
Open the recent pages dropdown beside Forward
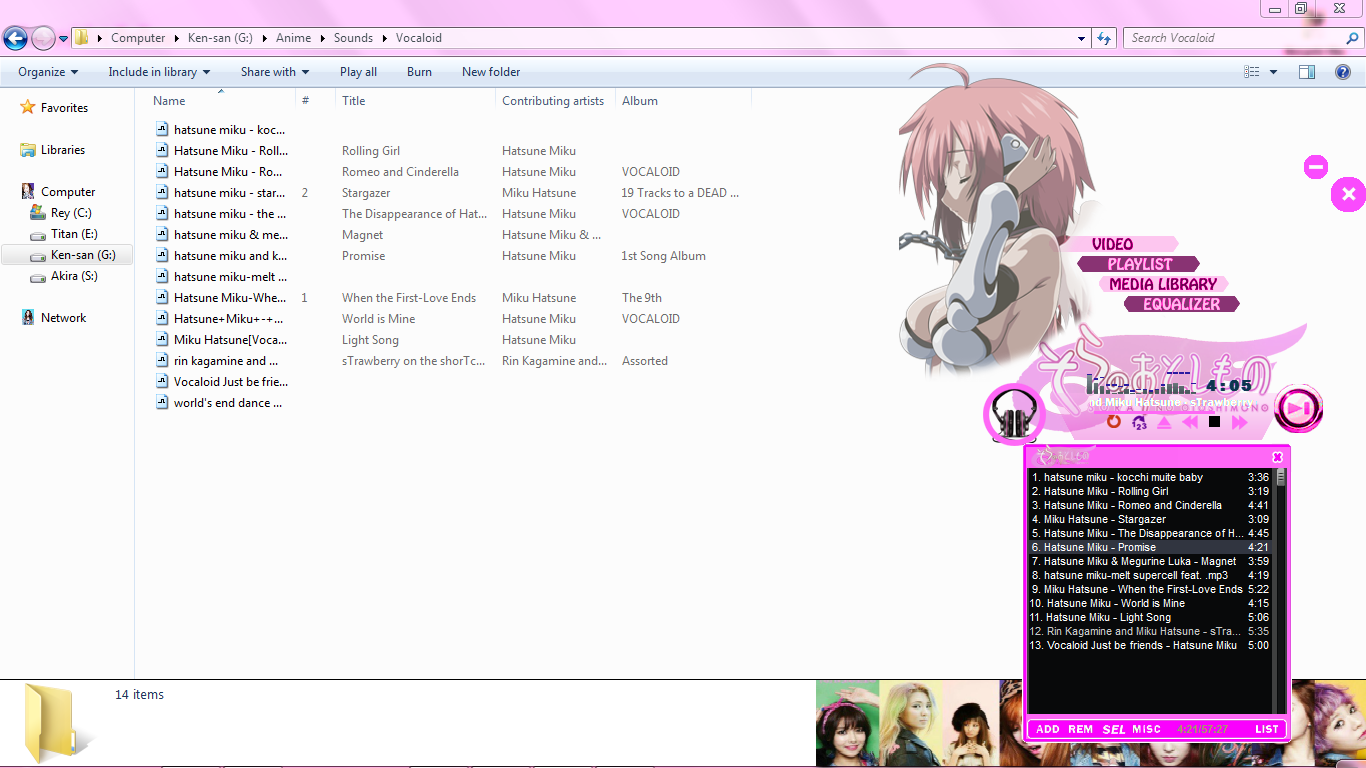(63, 39)
